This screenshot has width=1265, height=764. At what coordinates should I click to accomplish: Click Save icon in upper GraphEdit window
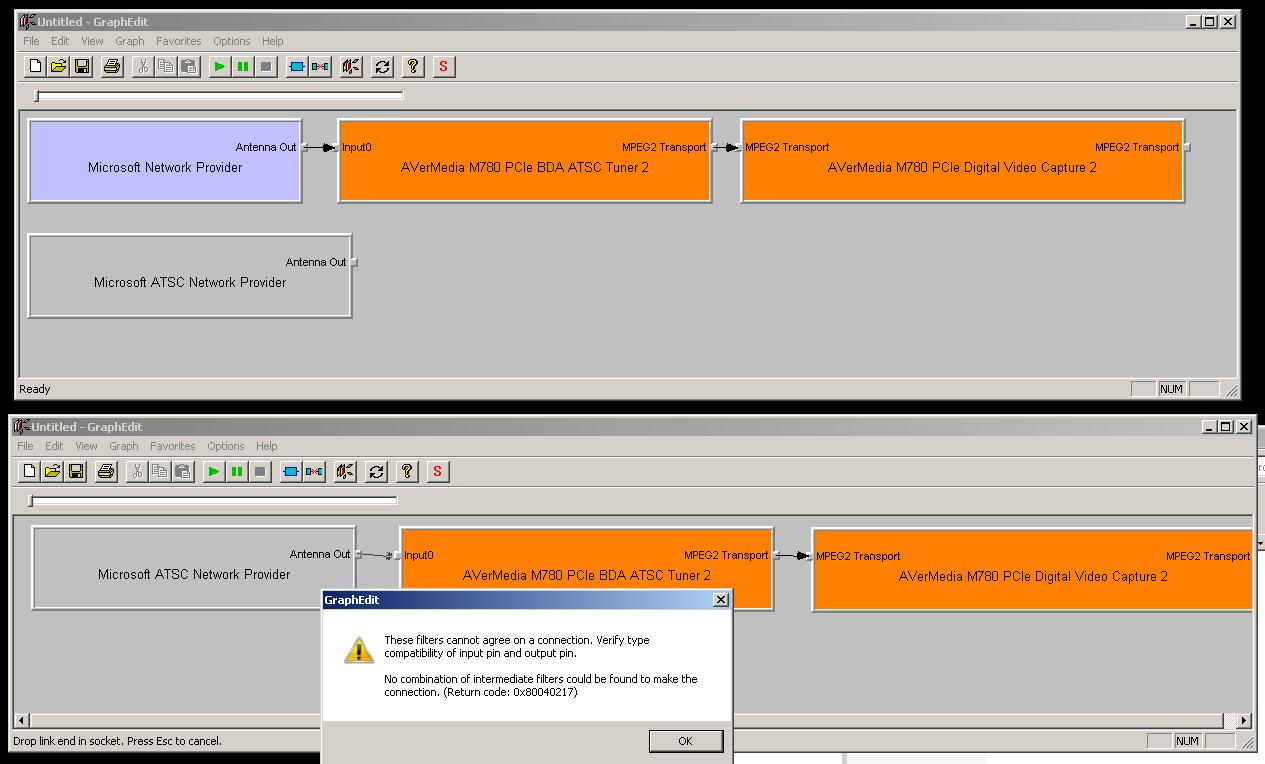pyautogui.click(x=82, y=67)
